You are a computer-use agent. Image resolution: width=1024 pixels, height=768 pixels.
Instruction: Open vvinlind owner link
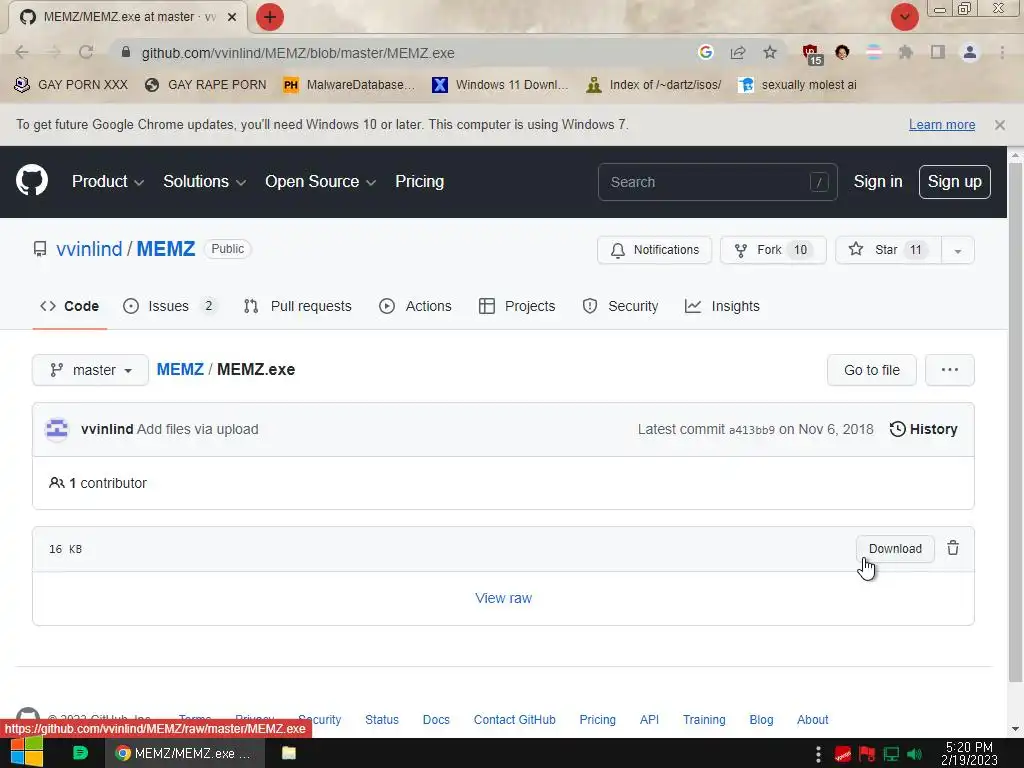(x=89, y=249)
